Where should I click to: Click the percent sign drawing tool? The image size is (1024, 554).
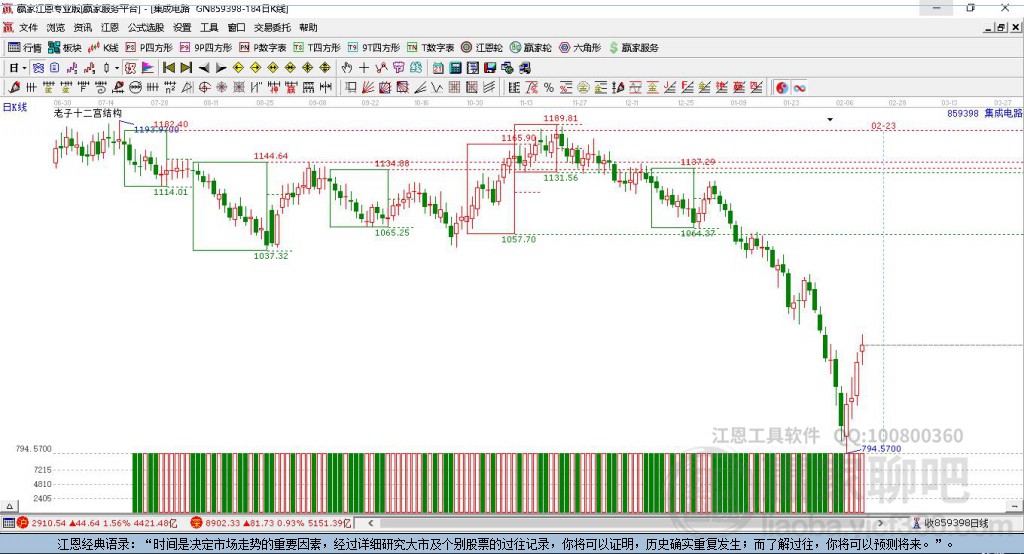pyautogui.click(x=548, y=87)
